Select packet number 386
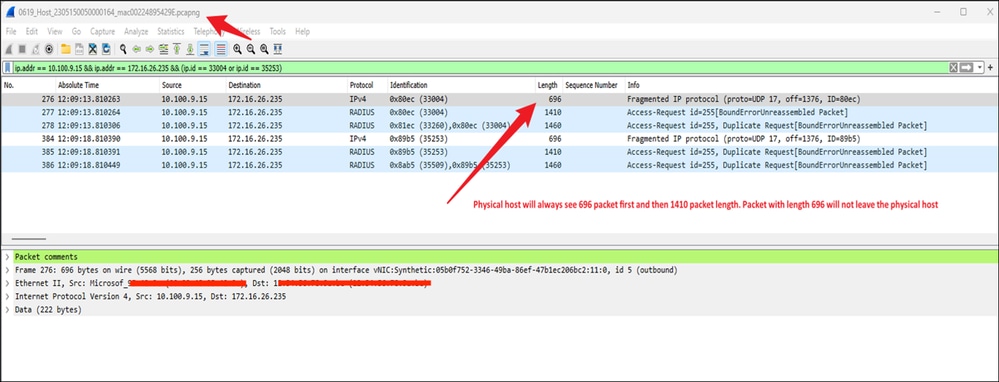999x382 pixels. pos(499,166)
